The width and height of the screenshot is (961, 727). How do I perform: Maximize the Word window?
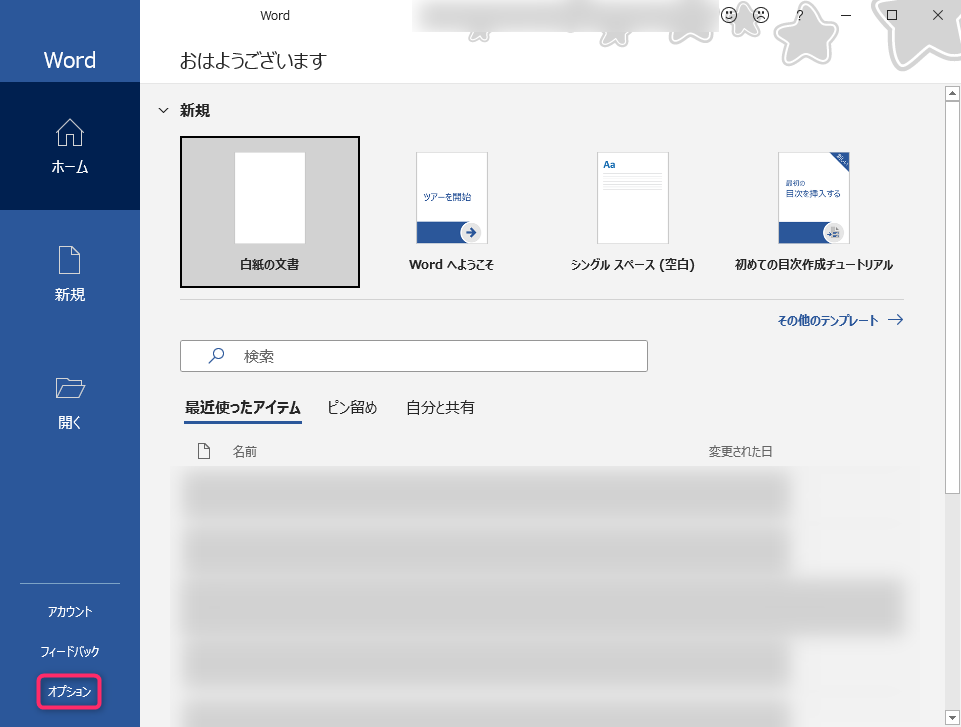tap(892, 15)
